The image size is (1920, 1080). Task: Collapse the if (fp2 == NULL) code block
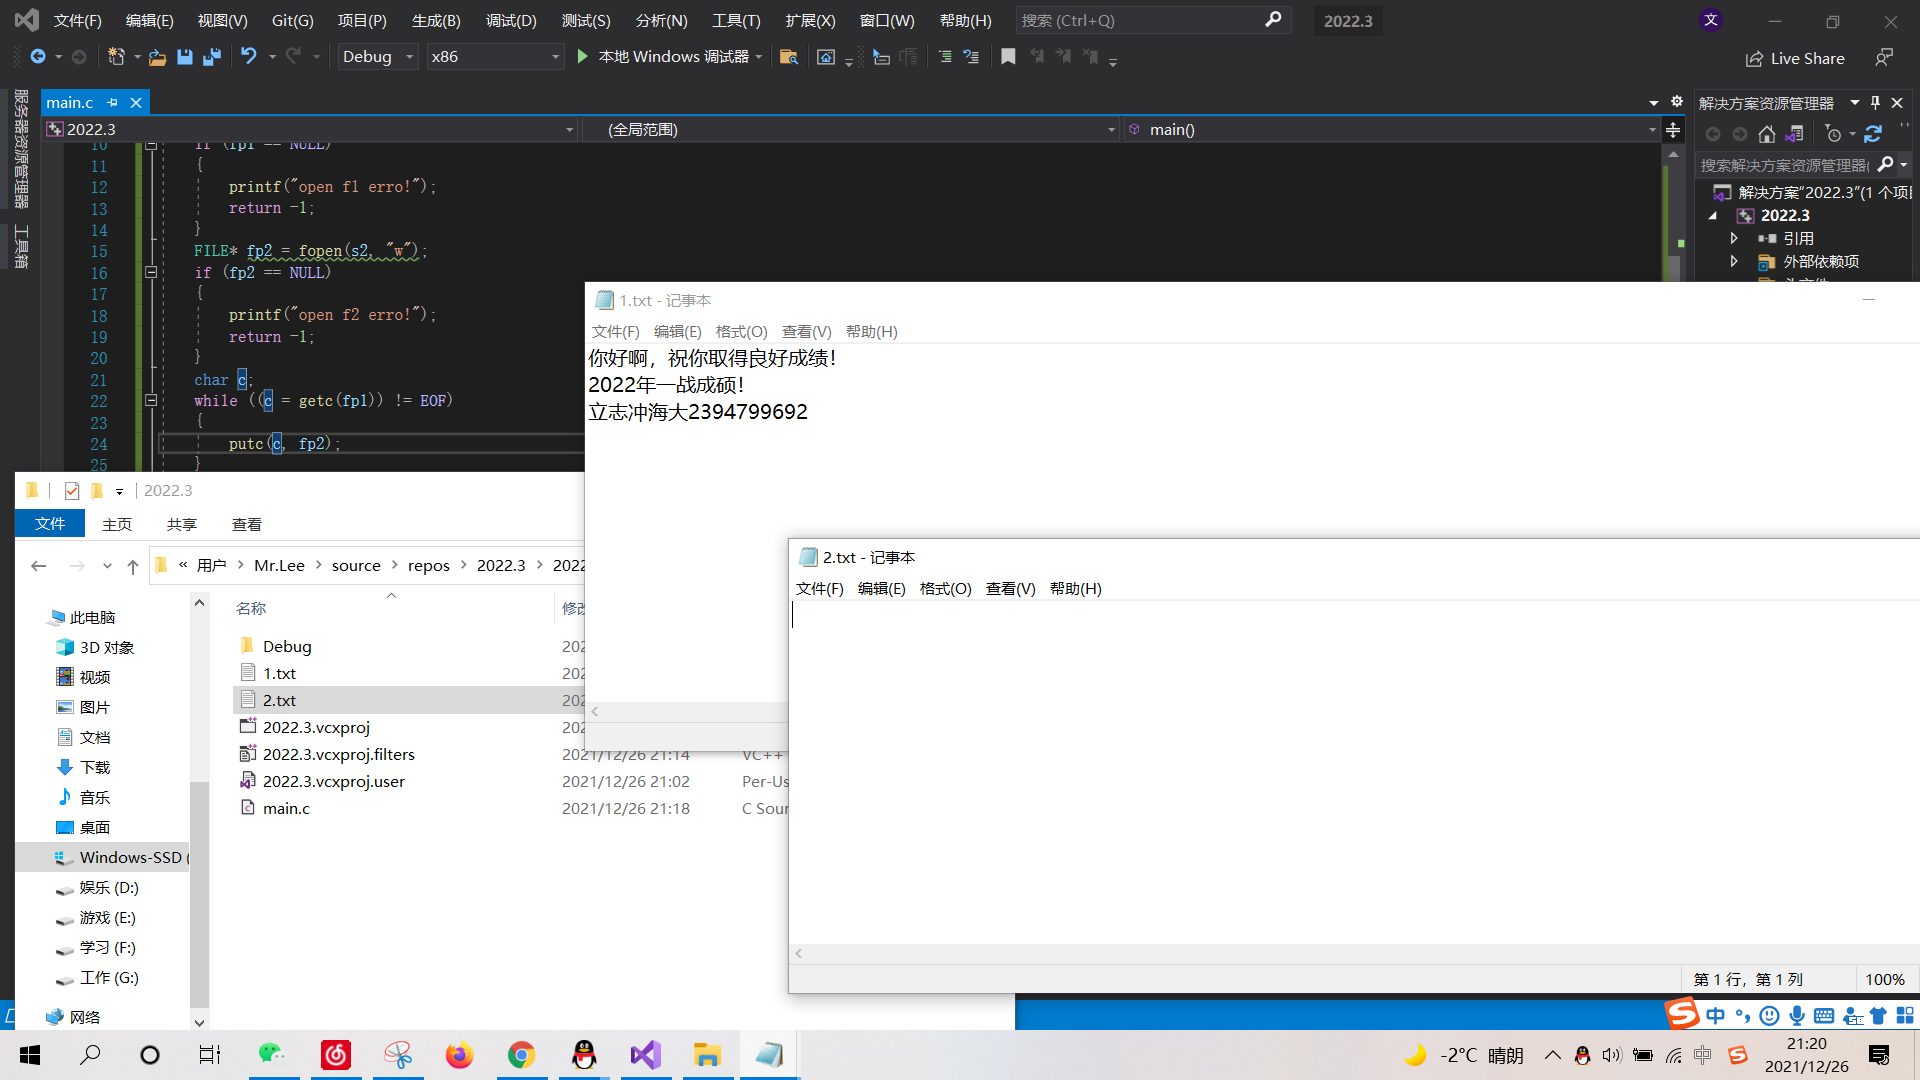[151, 272]
